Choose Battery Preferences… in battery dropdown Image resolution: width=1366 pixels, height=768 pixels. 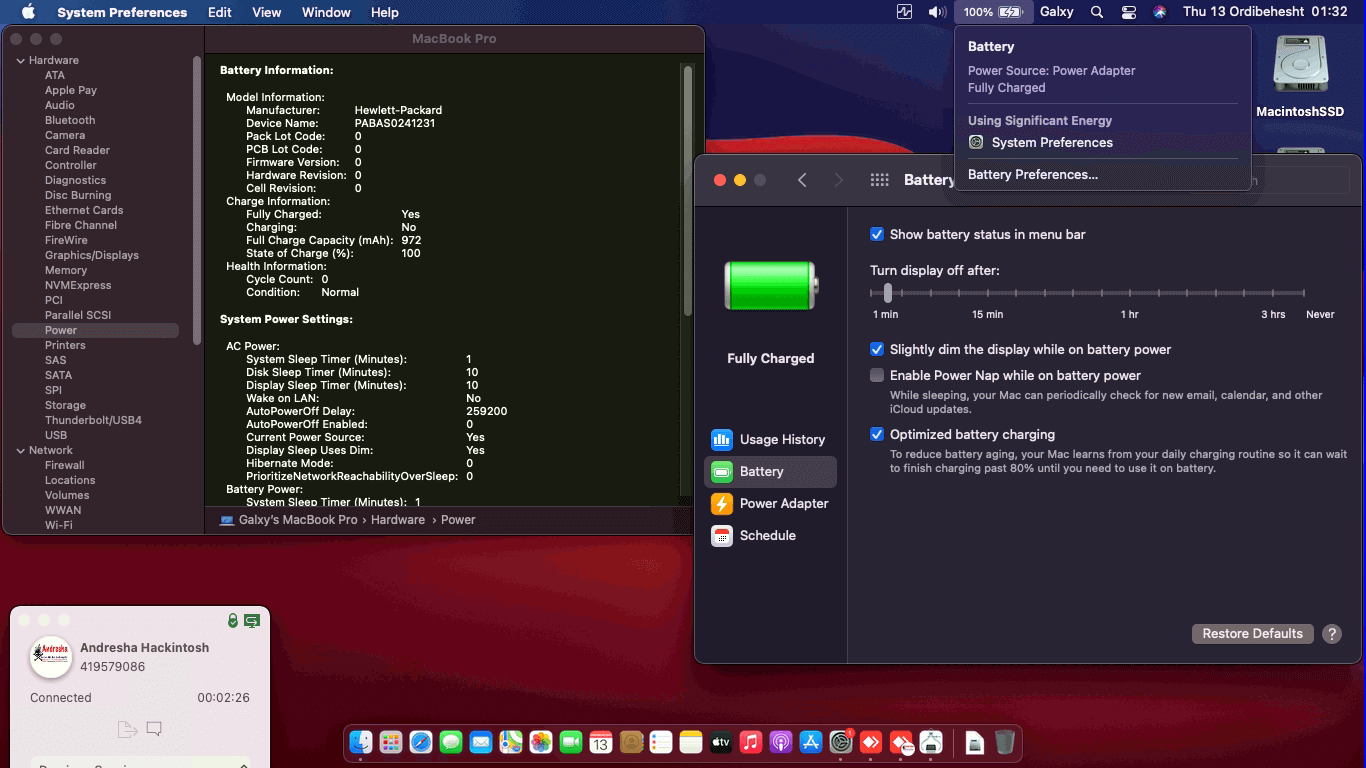pos(1033,174)
